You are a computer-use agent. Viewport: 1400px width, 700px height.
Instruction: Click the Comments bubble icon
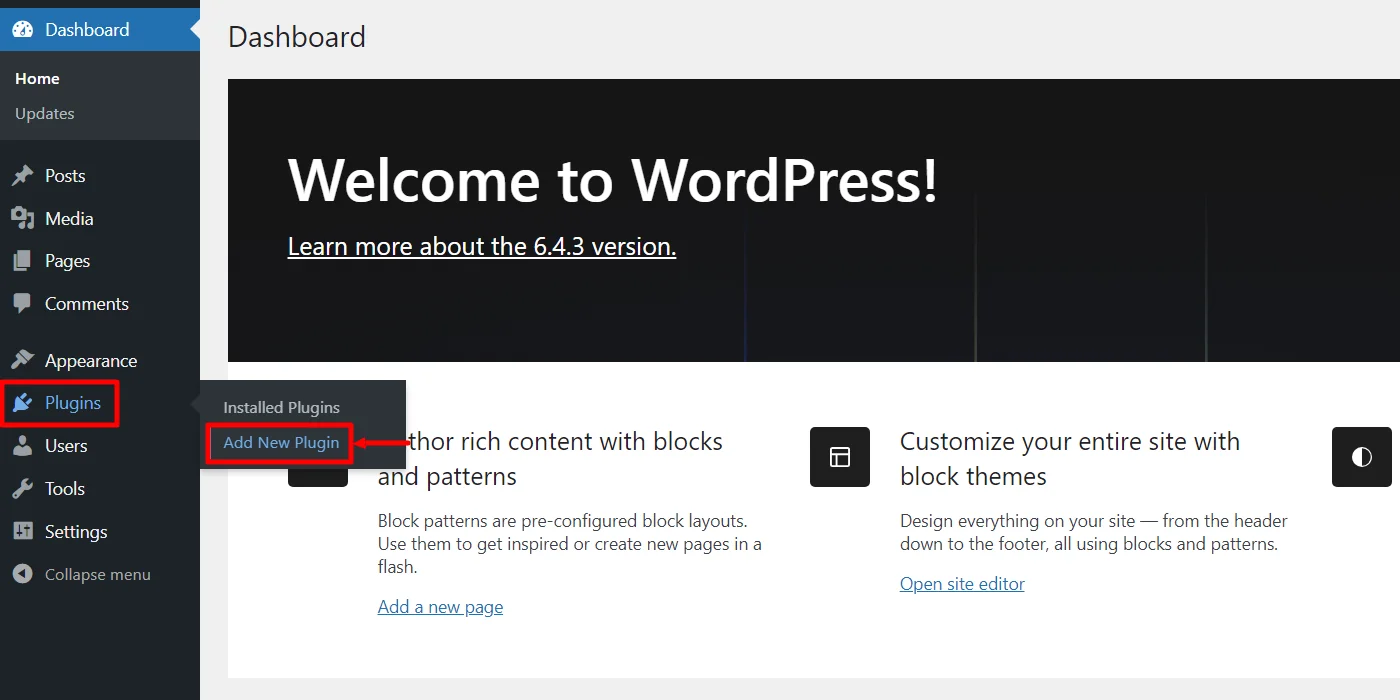point(22,304)
